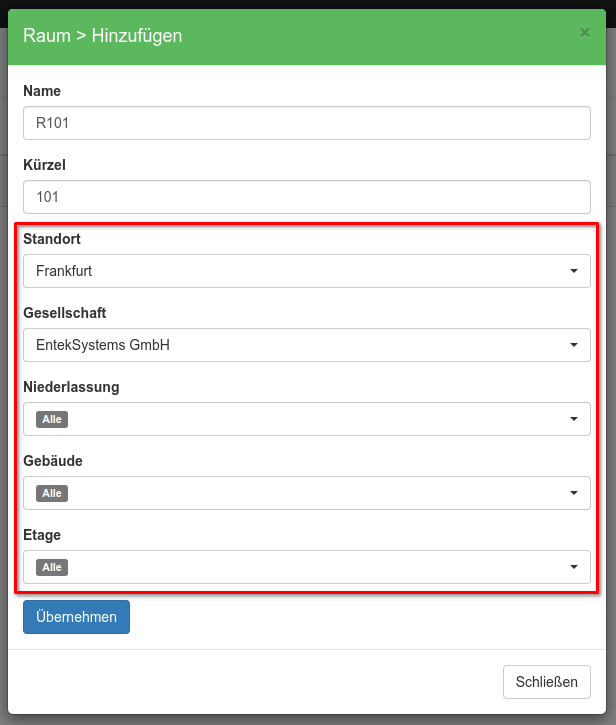Click the caret arrow in Standort field
The image size is (616, 725).
click(574, 271)
